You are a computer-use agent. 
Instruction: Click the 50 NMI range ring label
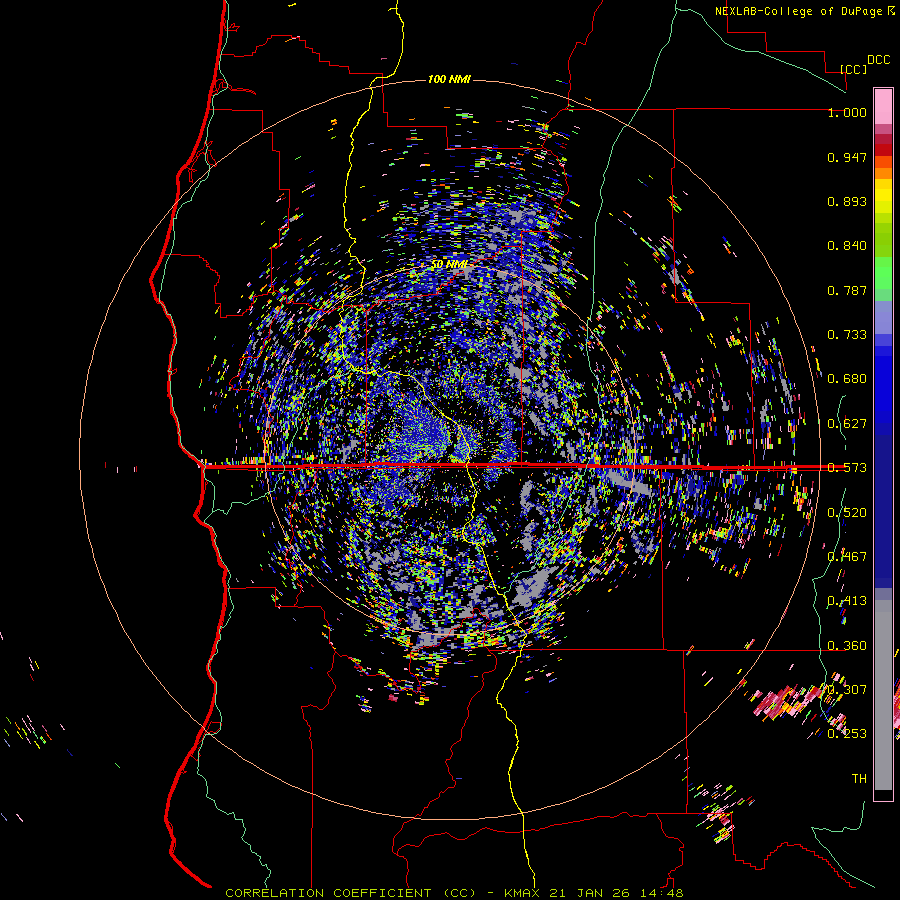(449, 264)
